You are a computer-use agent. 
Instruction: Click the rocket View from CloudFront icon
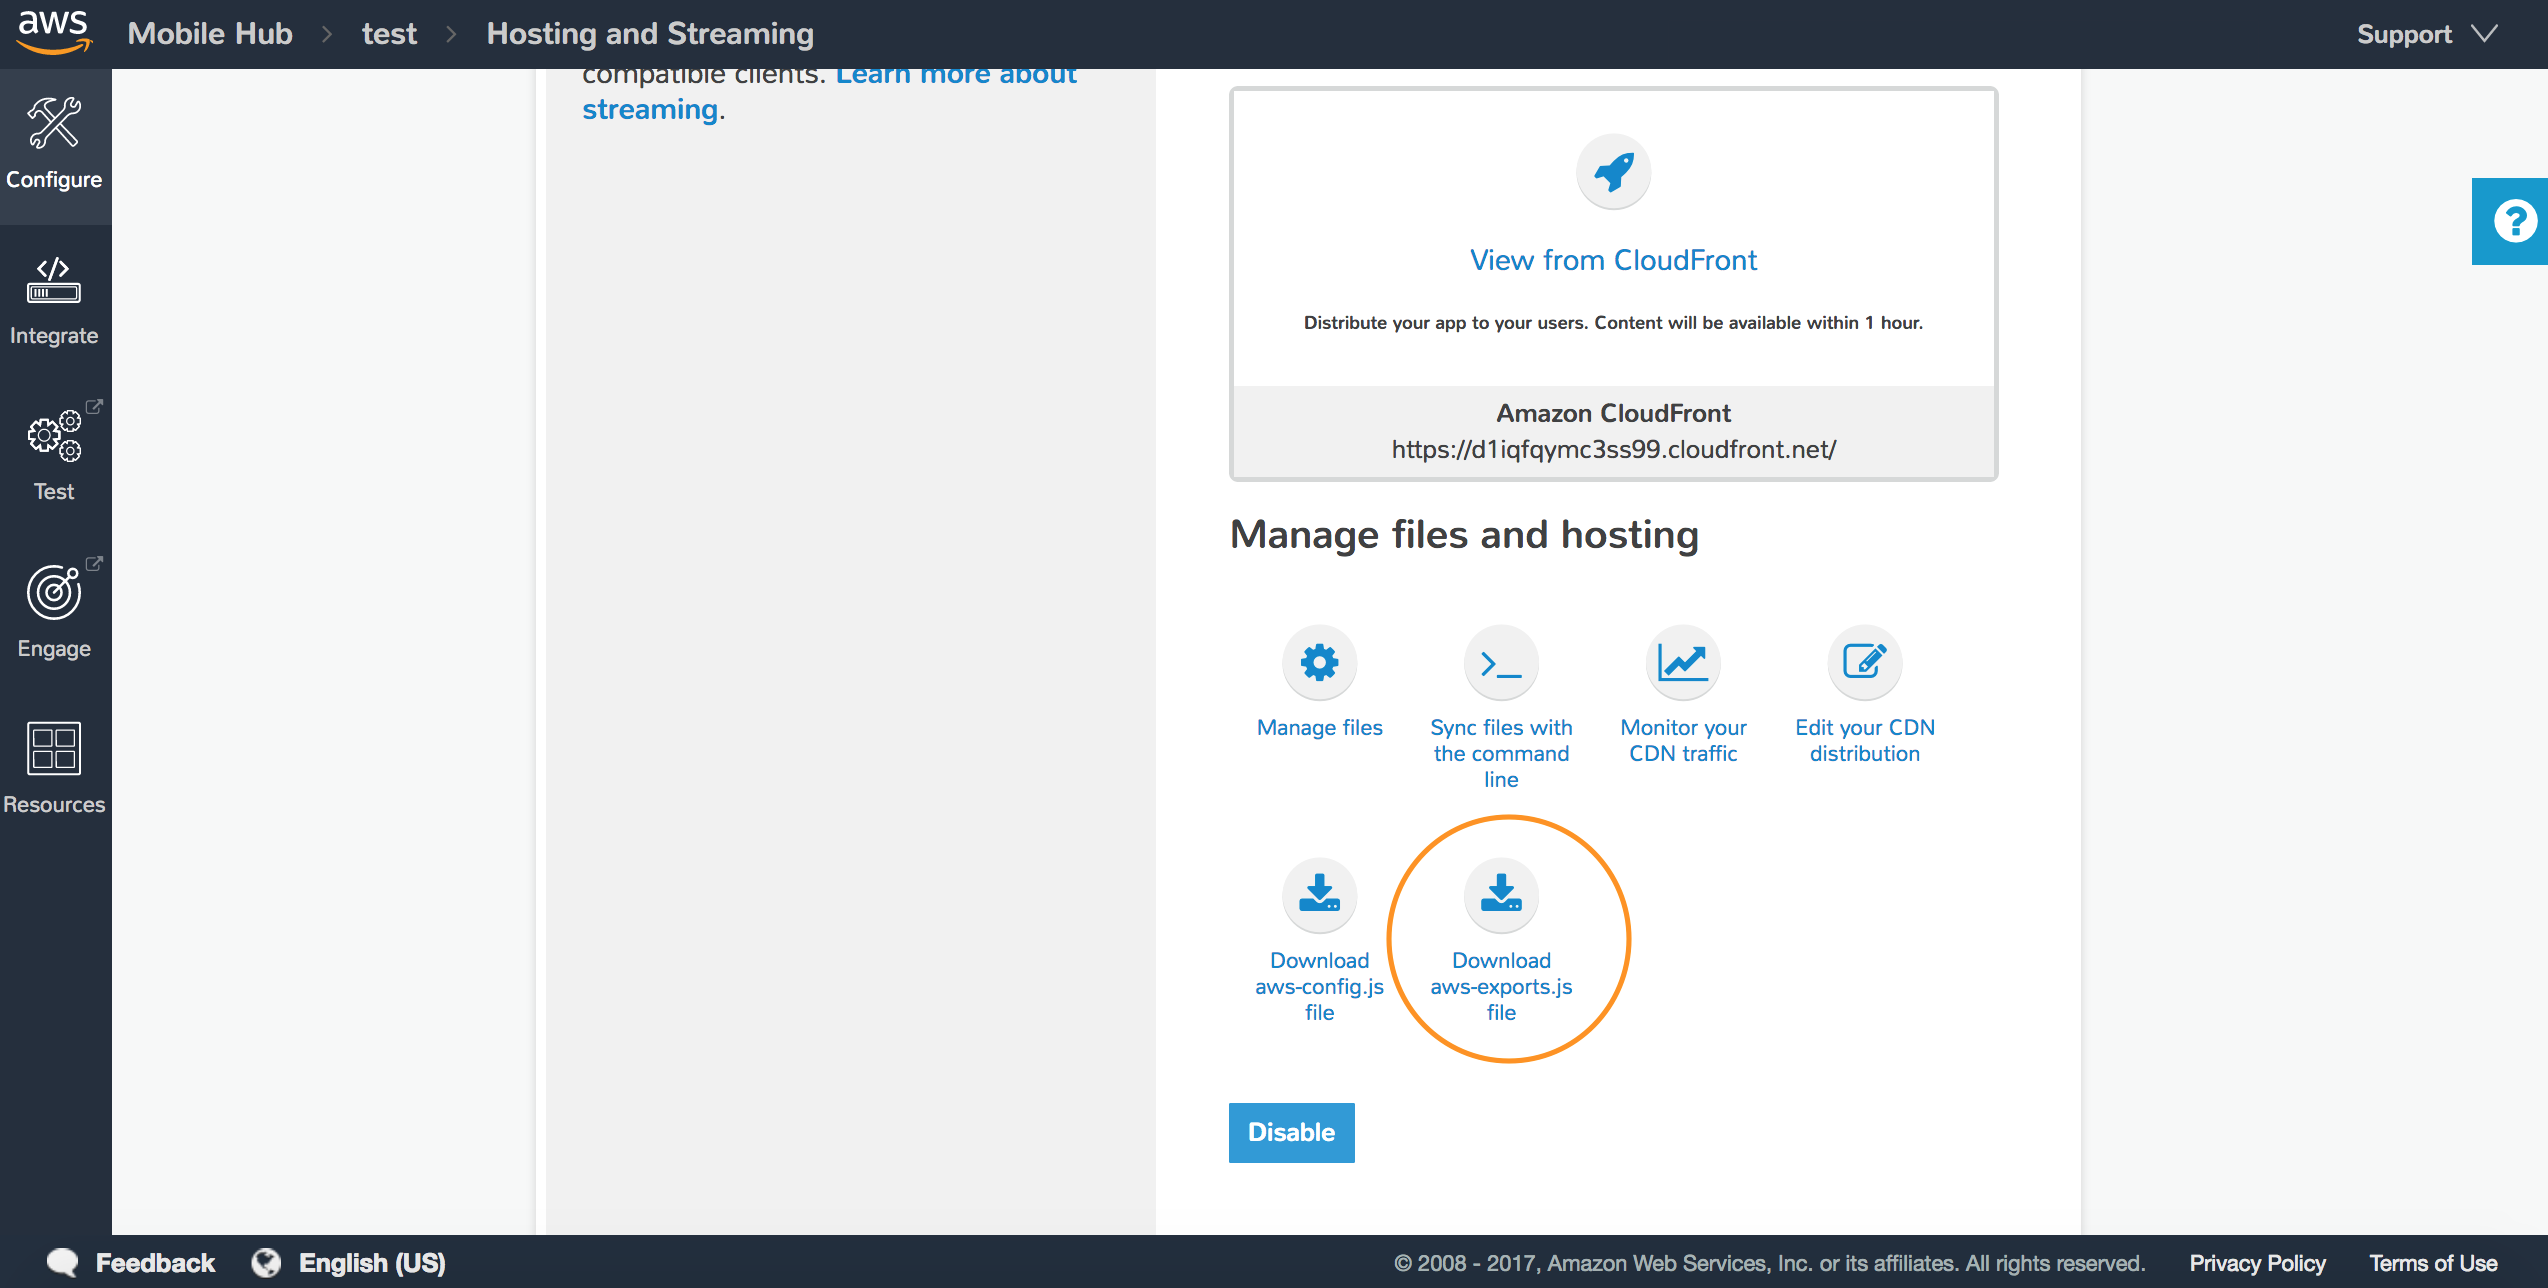click(1613, 172)
